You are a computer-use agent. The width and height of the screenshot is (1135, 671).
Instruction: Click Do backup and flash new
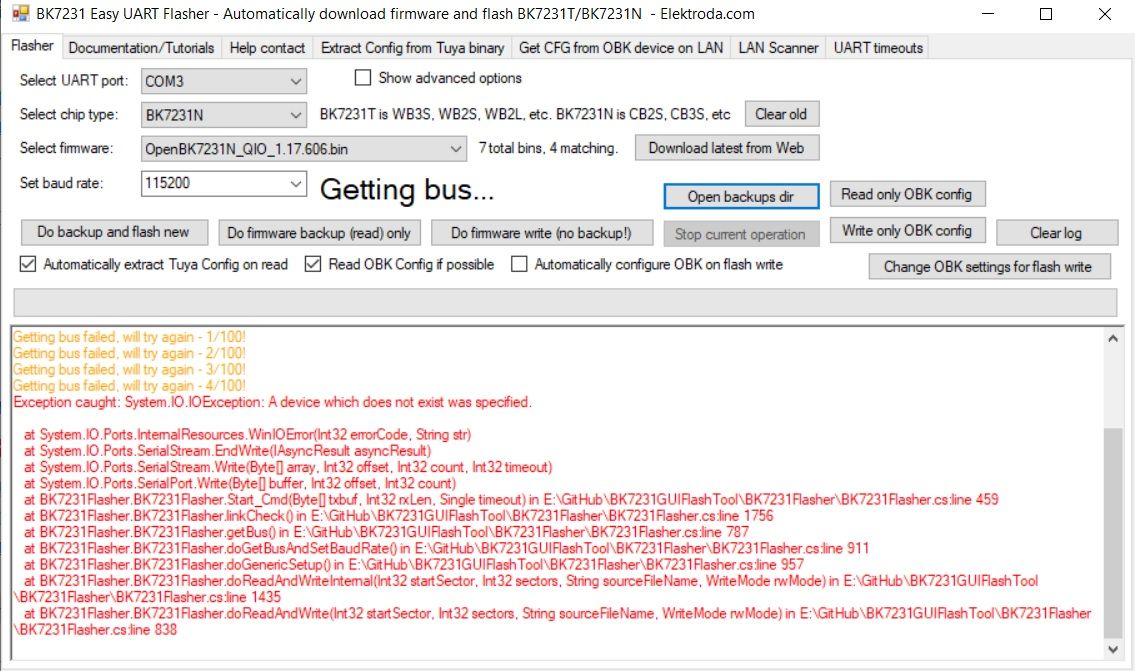pos(114,232)
